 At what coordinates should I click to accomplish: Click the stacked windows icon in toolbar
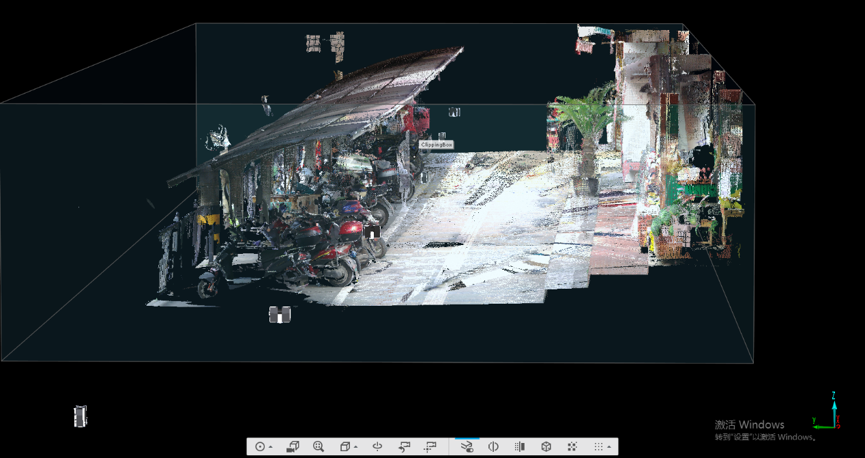pos(293,447)
